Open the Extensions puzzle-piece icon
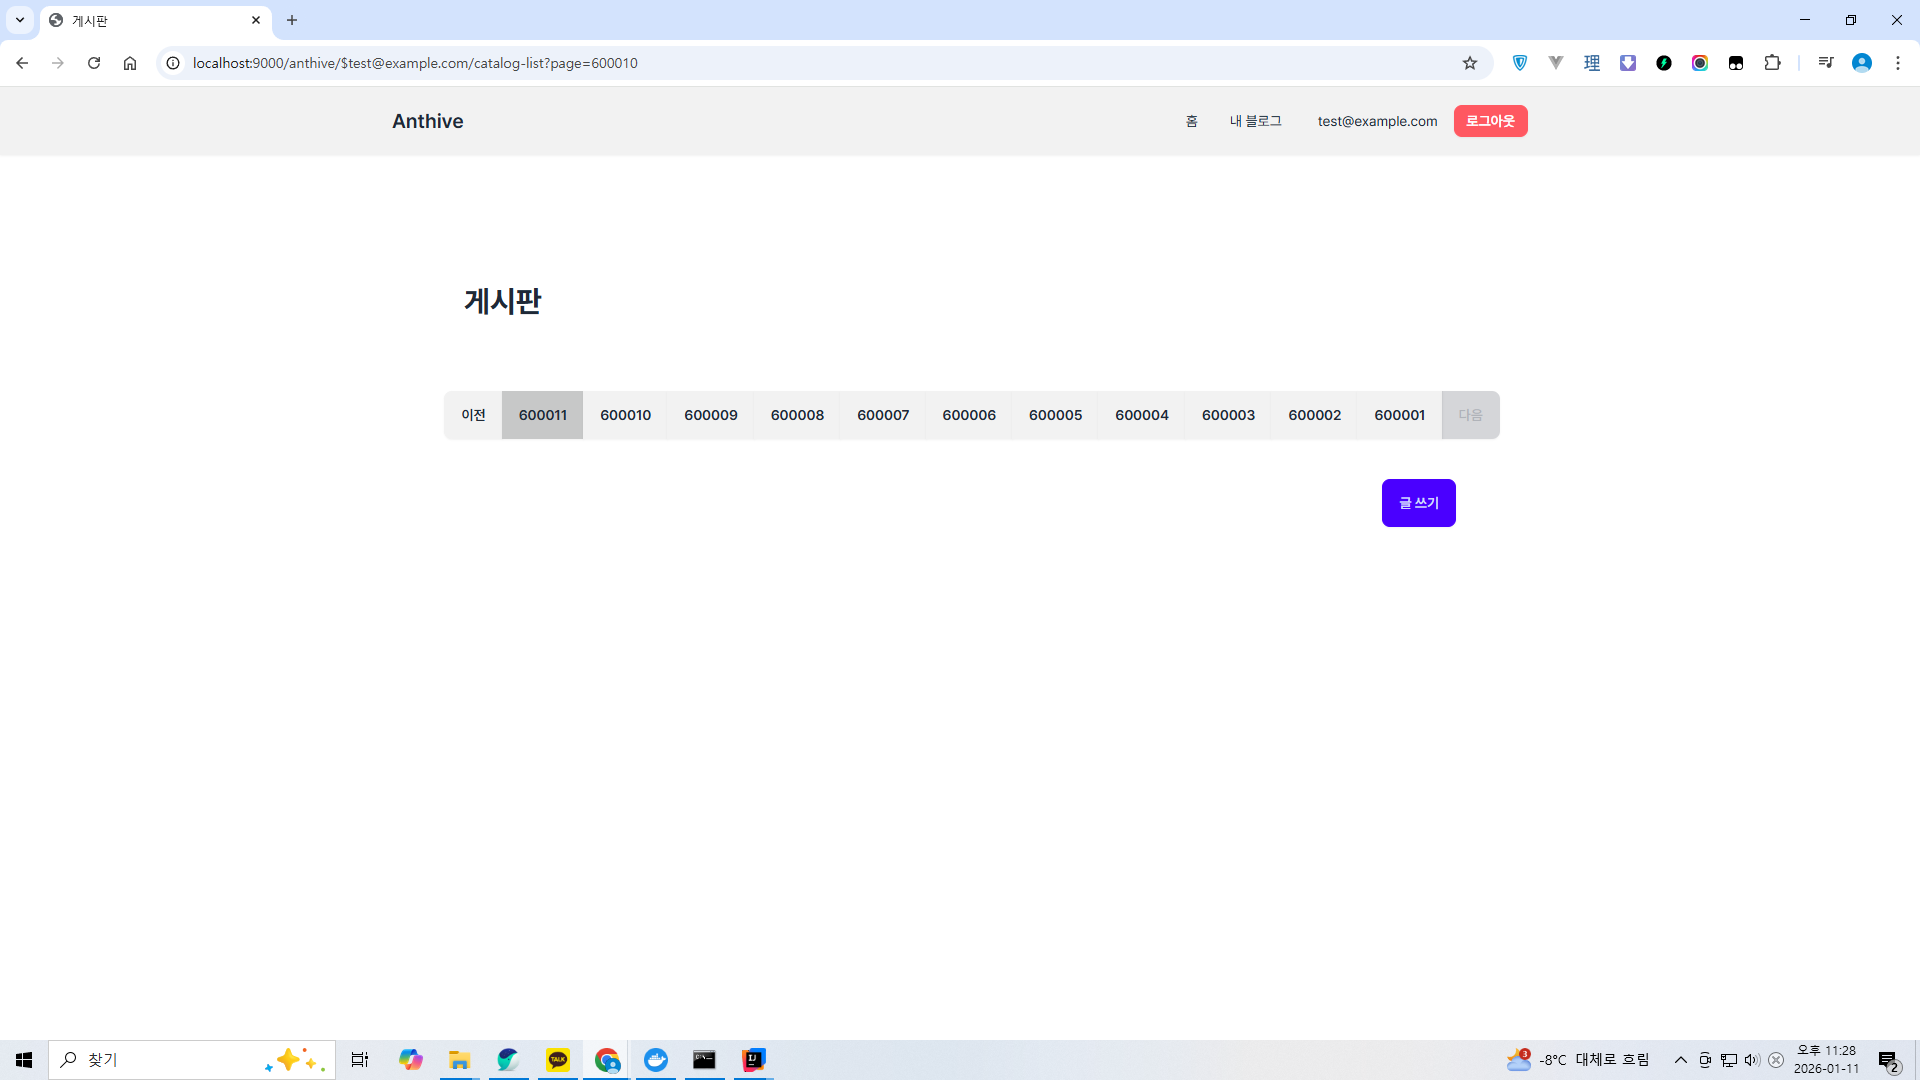The width and height of the screenshot is (1920, 1080). [x=1772, y=63]
